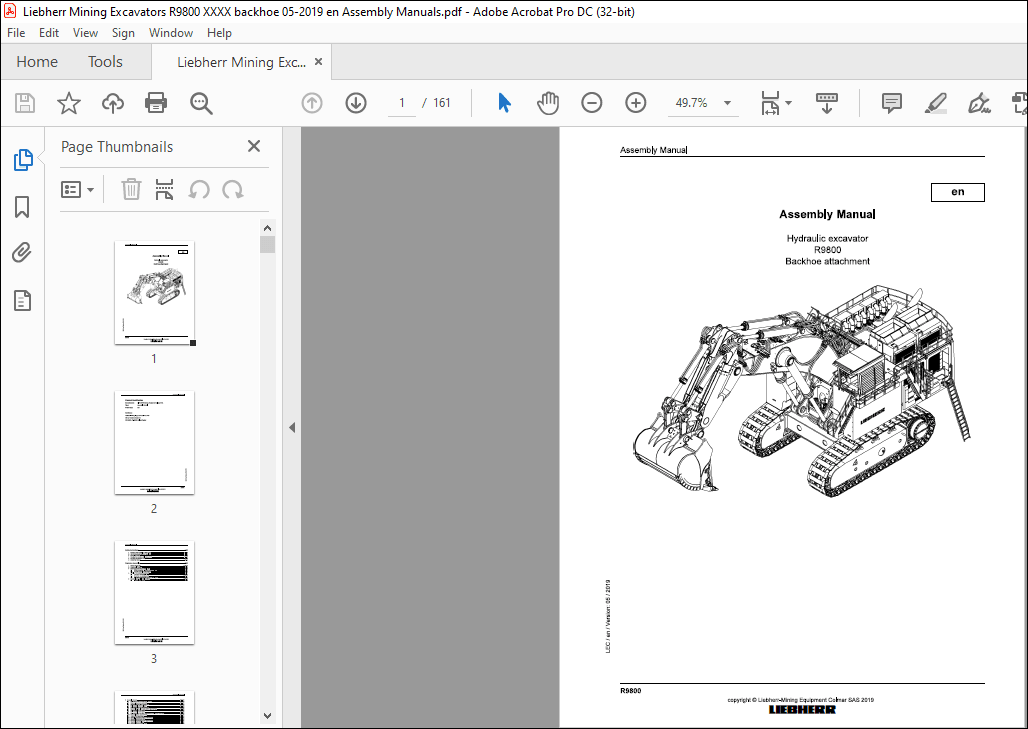Open the Attachments panel with the paperclip icon
This screenshot has height=729, width=1028.
(x=22, y=252)
